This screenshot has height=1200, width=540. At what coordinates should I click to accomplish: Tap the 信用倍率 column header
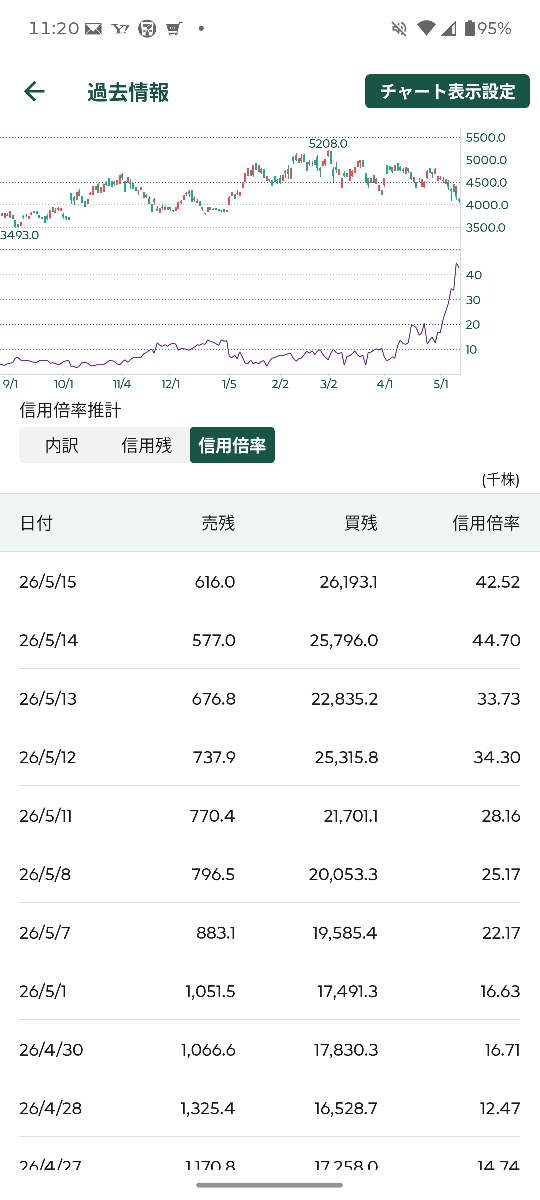486,523
